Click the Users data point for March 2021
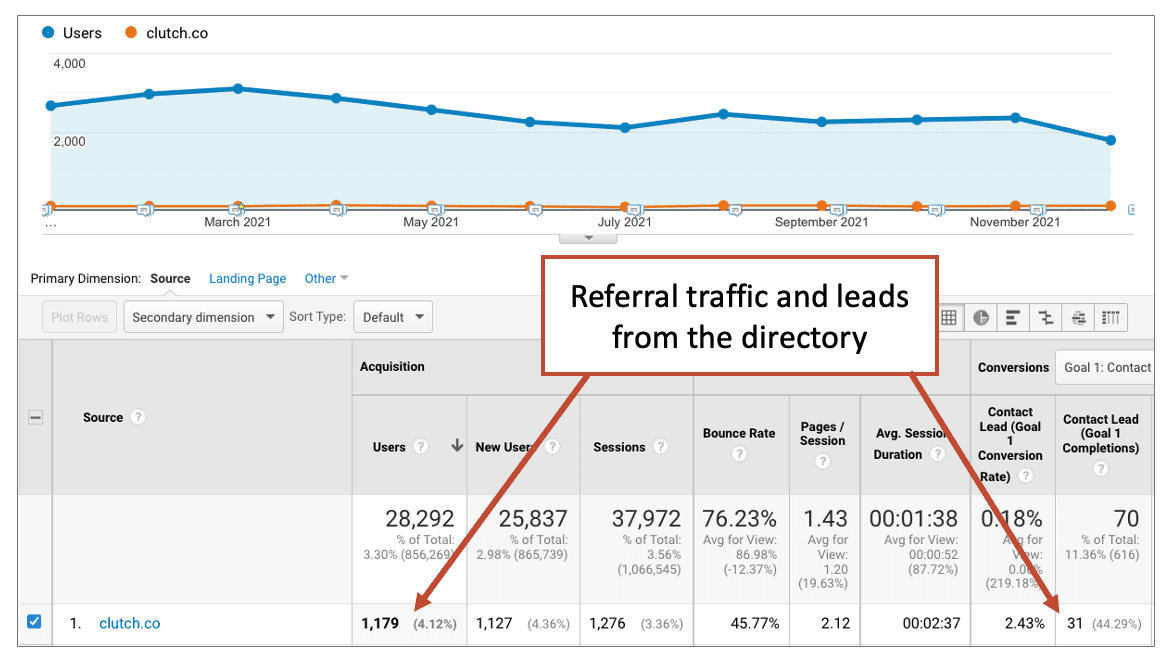 [238, 88]
